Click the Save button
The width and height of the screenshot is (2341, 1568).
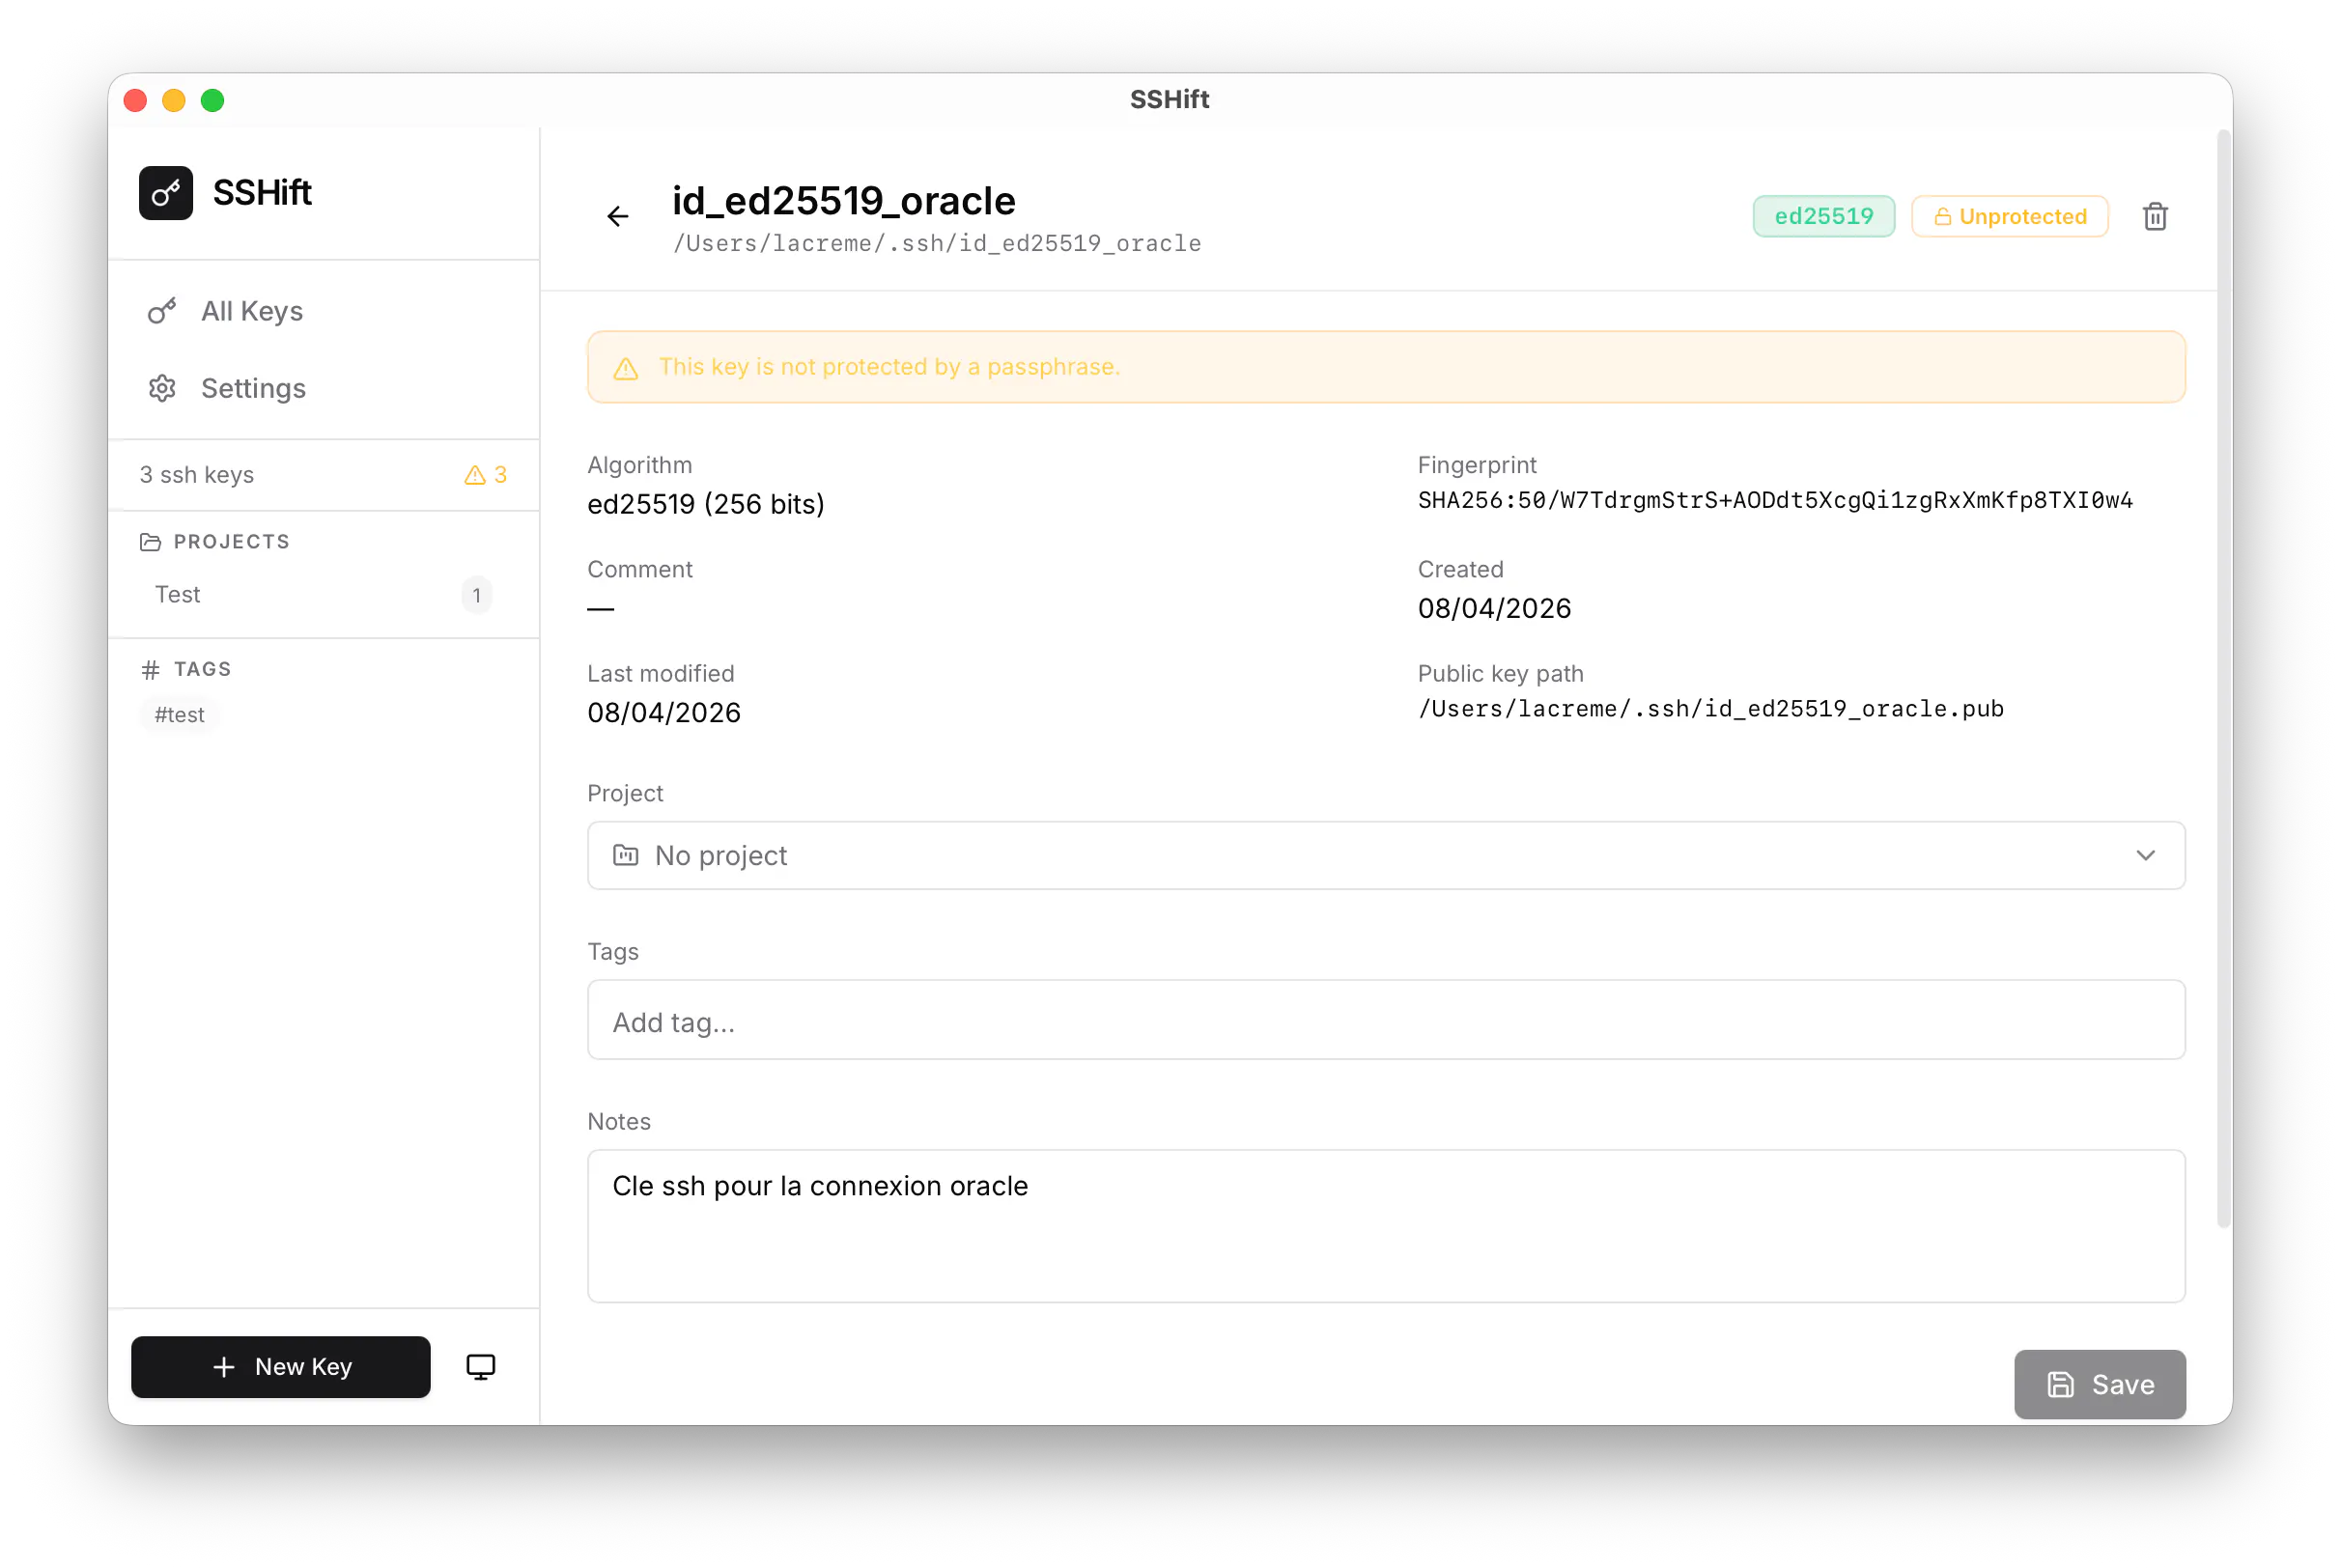2099,1384
